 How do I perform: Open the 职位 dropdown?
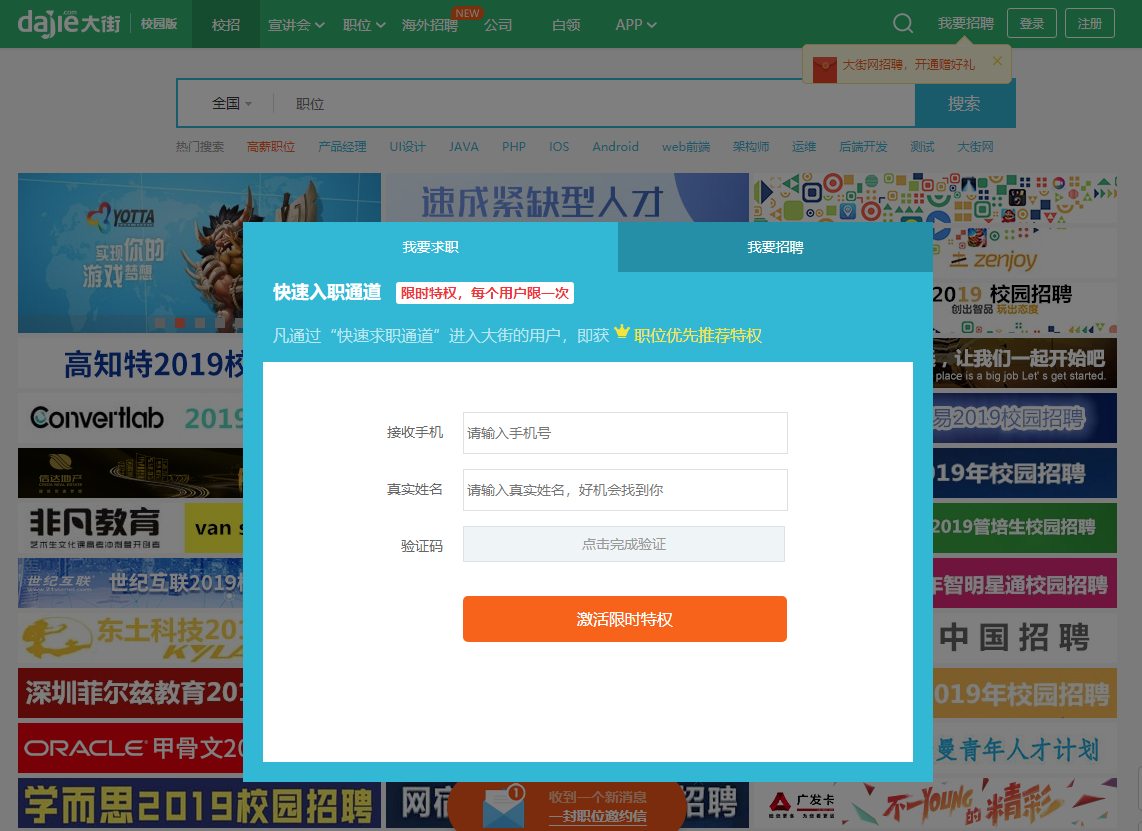[x=362, y=24]
